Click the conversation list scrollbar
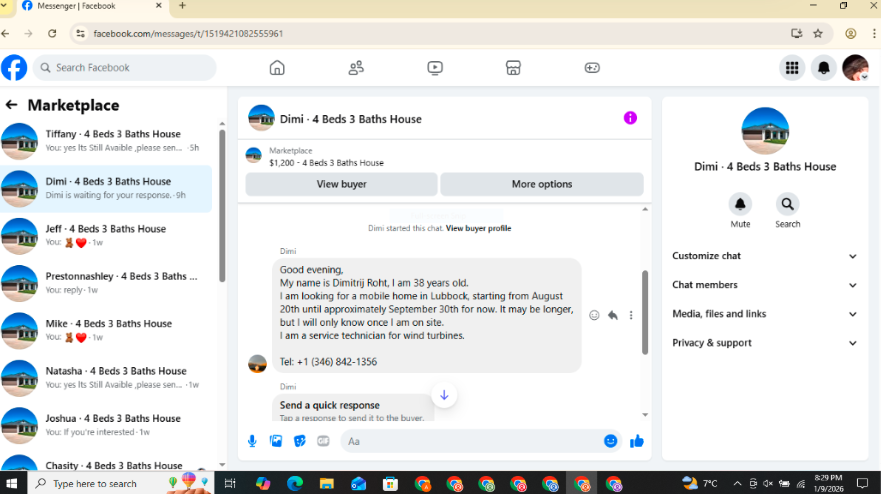 [x=222, y=205]
